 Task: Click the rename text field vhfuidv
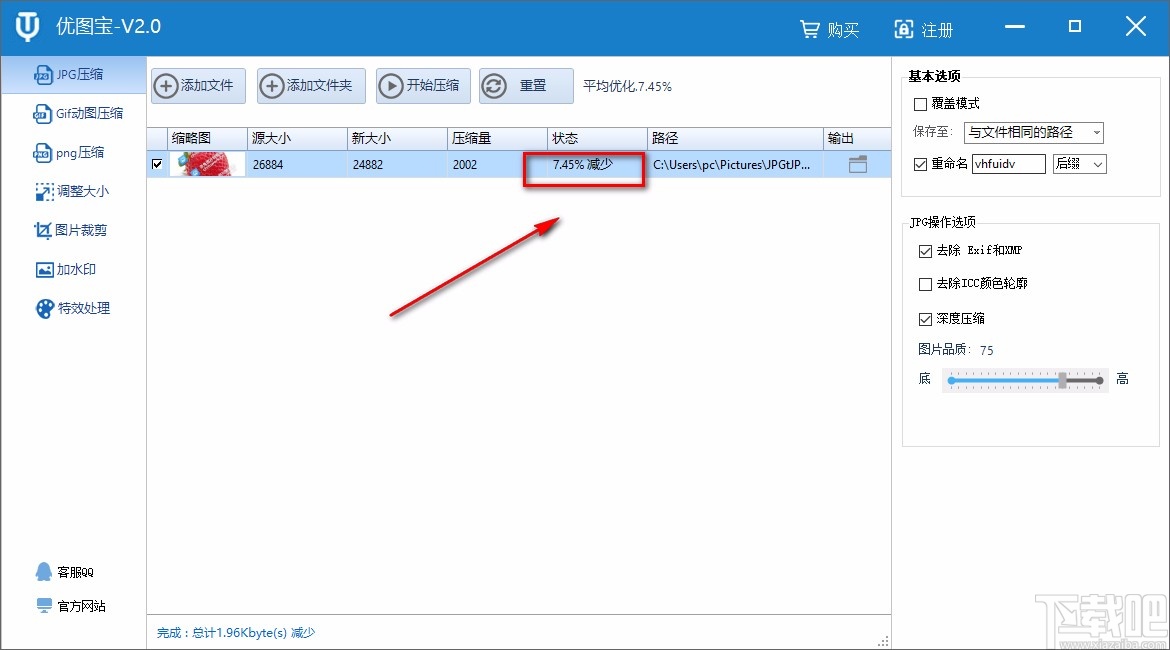pyautogui.click(x=1008, y=164)
